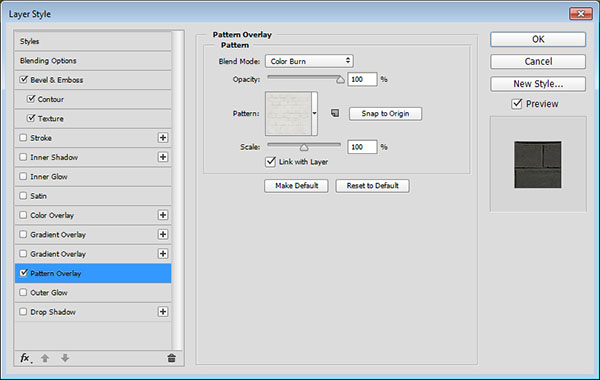This screenshot has height=380, width=600.
Task: Enable the Color Overlay checkbox
Action: click(23, 215)
